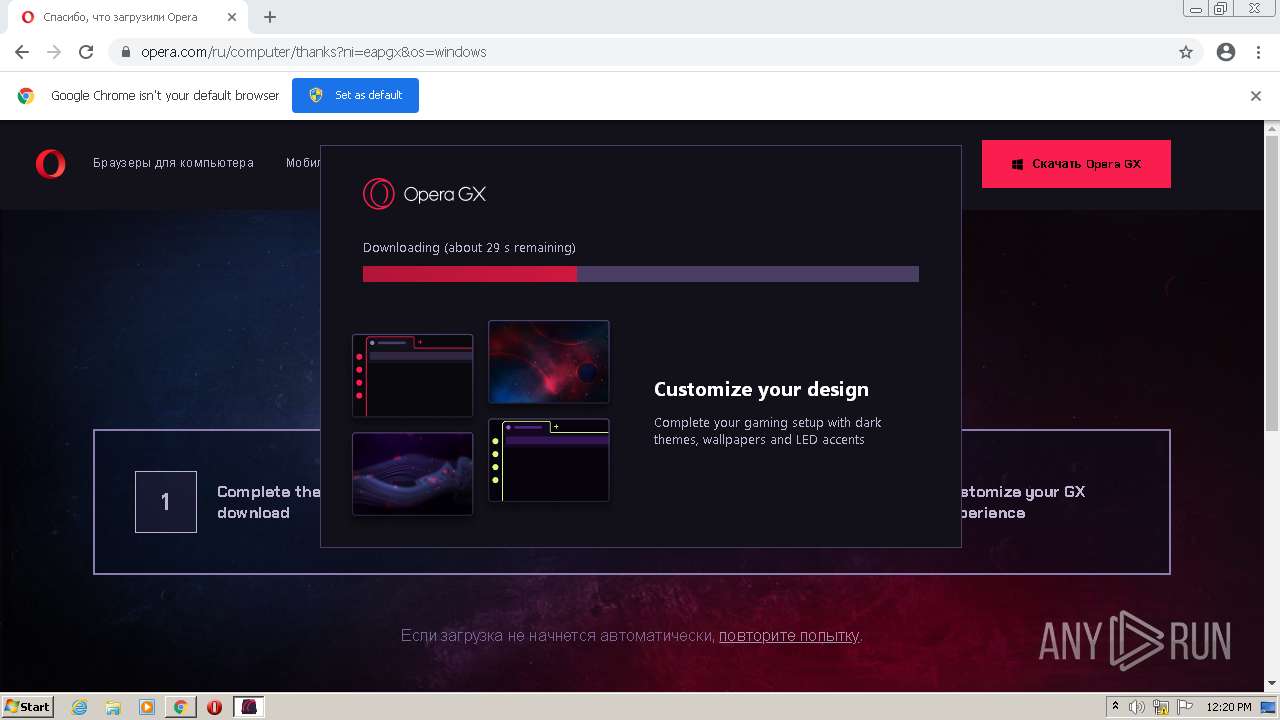The image size is (1280, 720).
Task: Open a new tab with plus button
Action: coord(270,17)
